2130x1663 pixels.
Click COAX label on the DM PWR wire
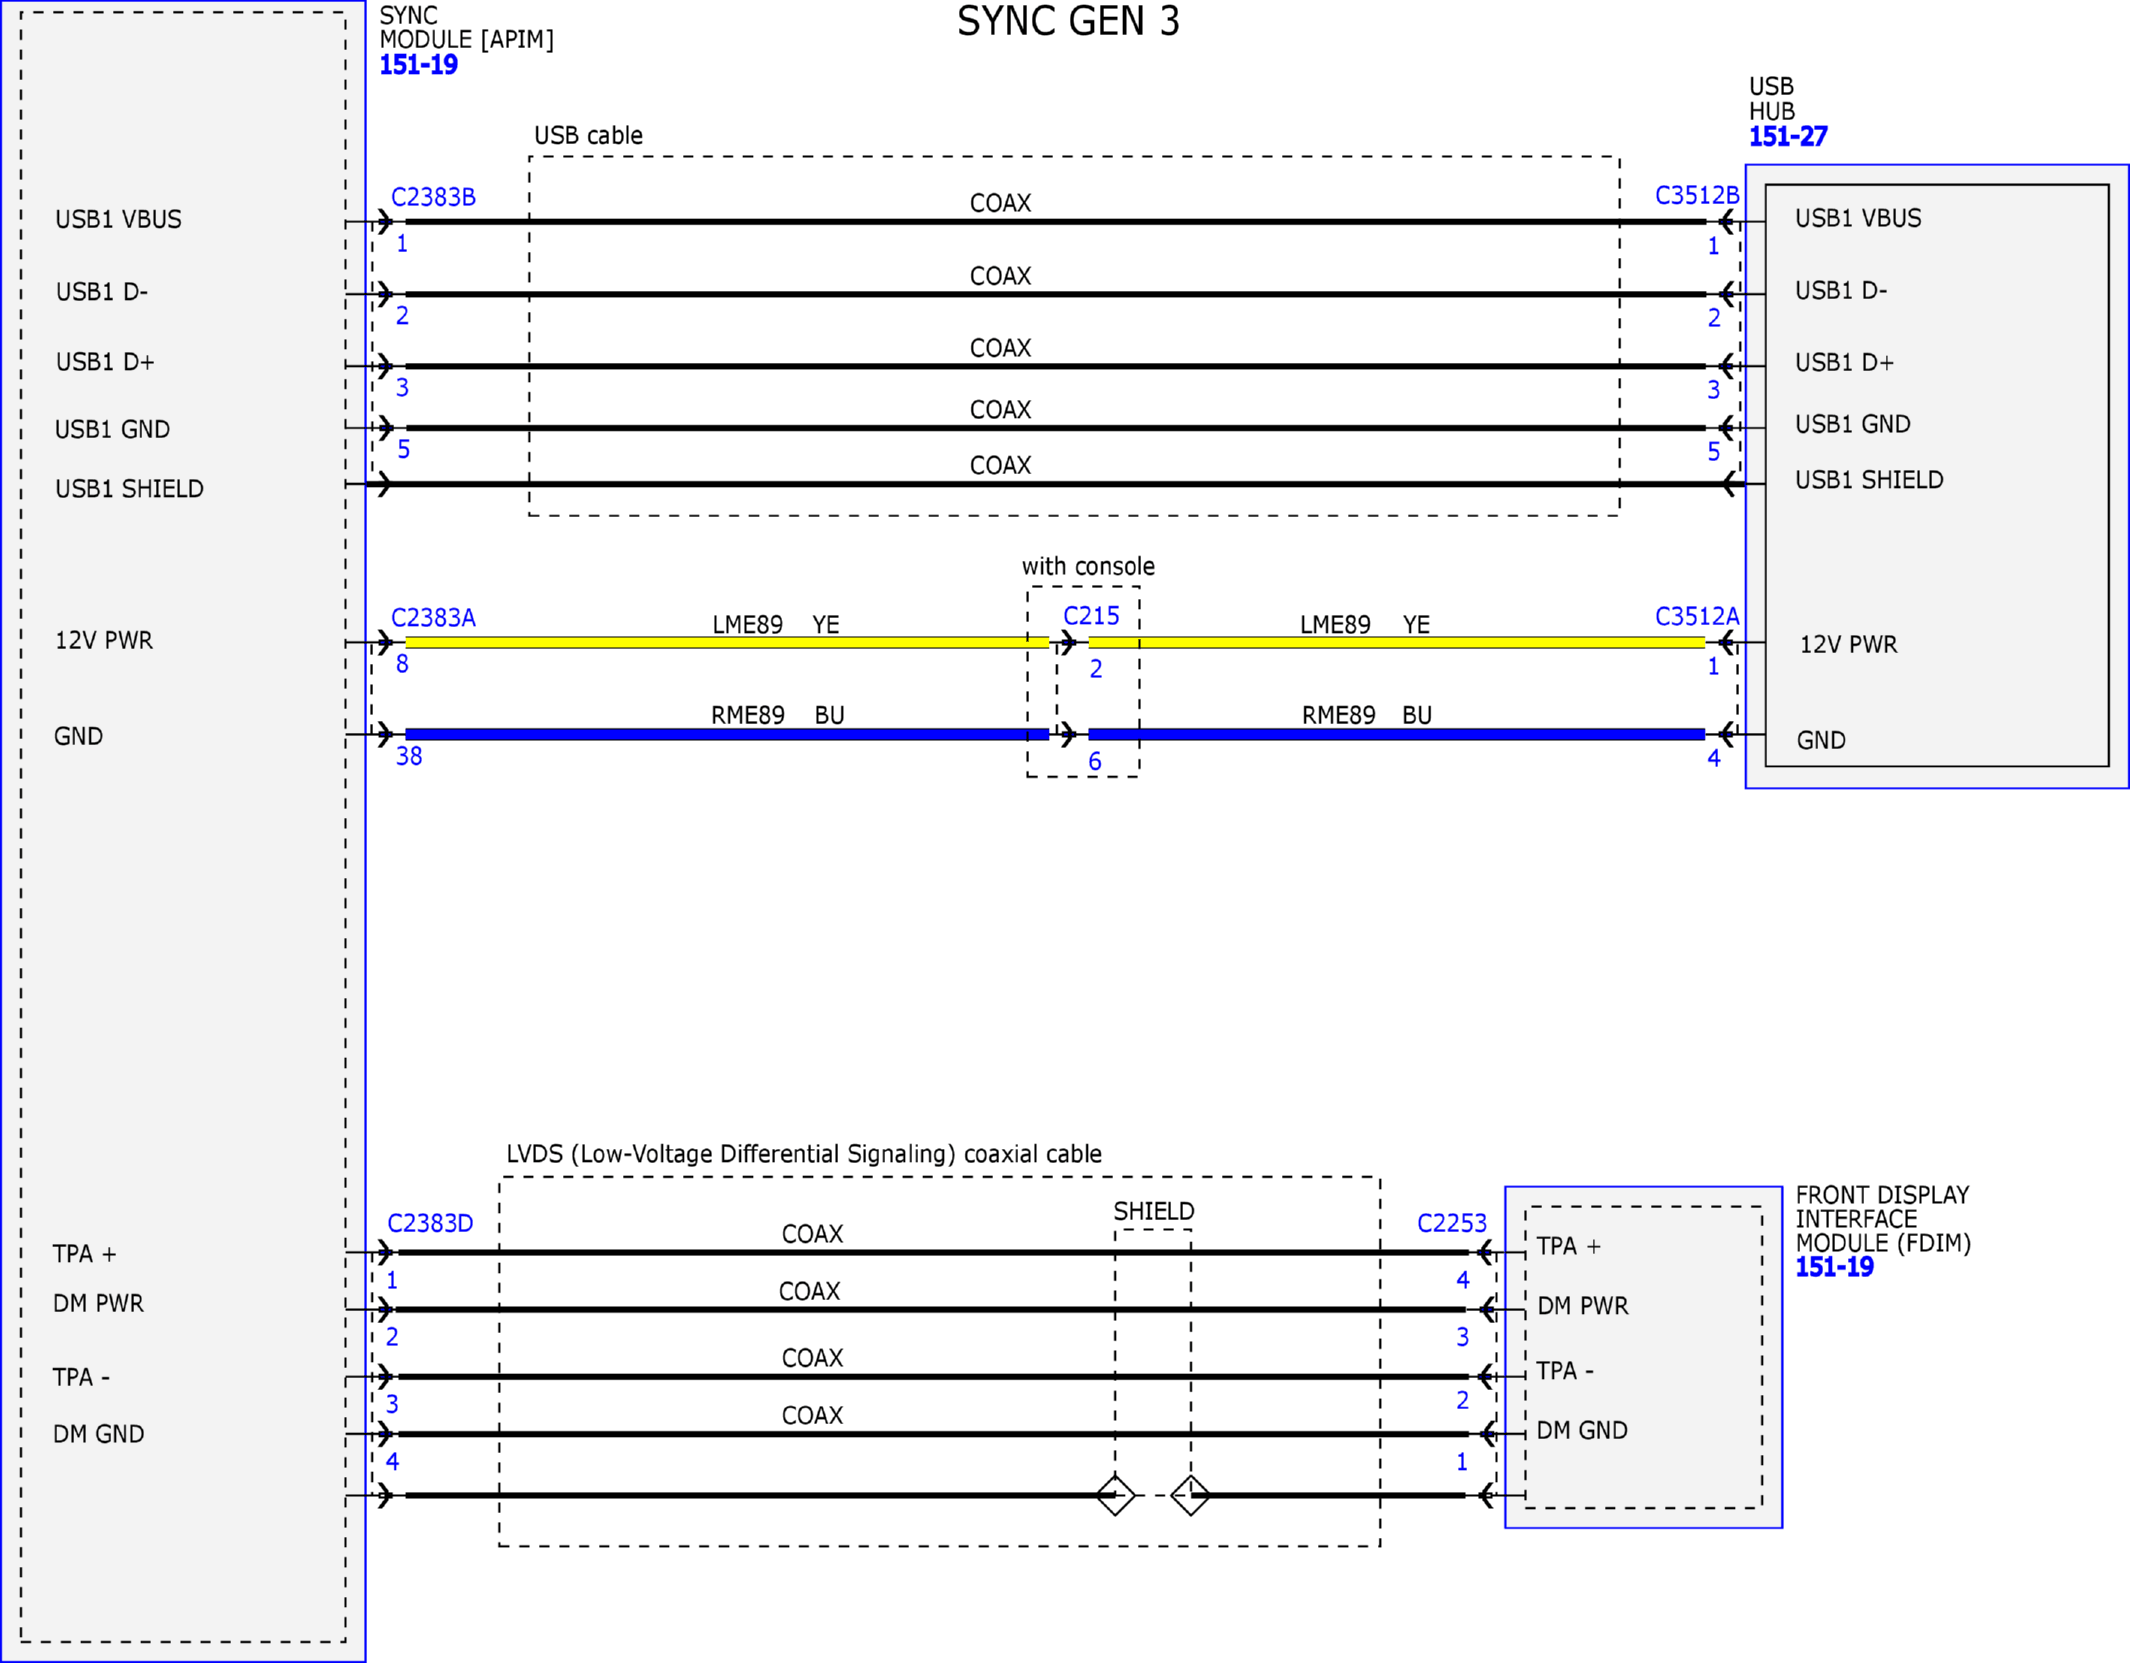click(809, 1291)
